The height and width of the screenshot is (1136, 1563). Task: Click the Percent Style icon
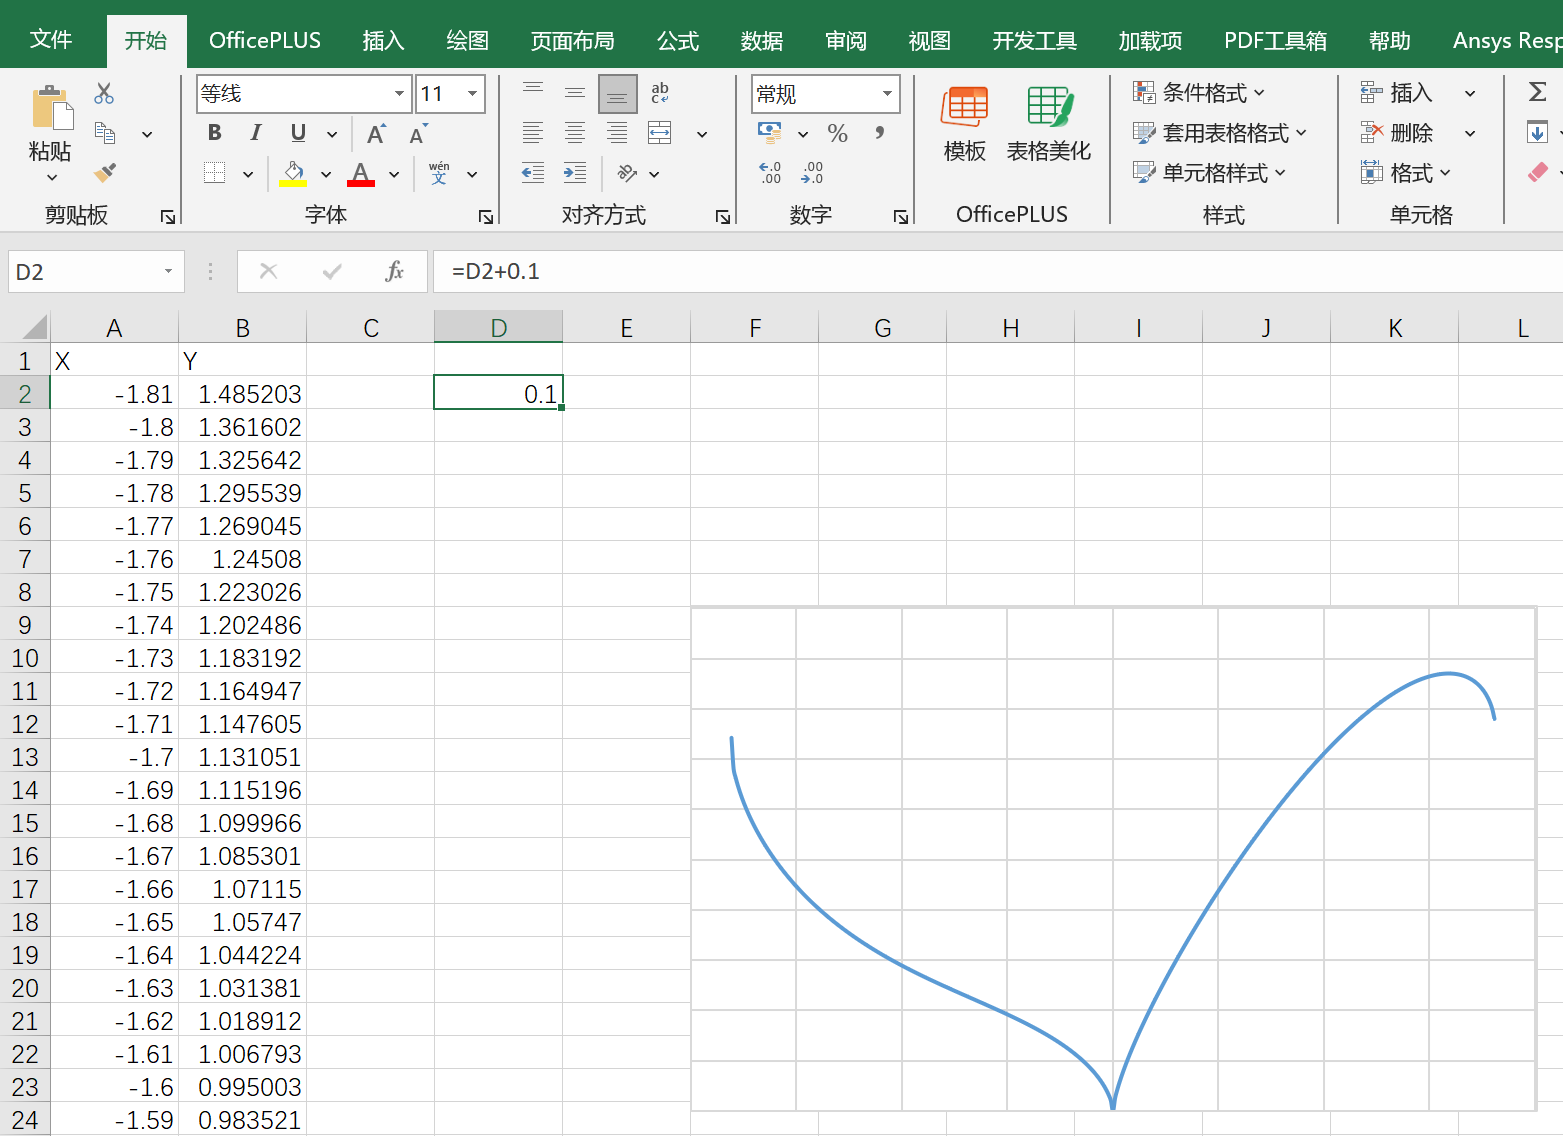click(837, 133)
